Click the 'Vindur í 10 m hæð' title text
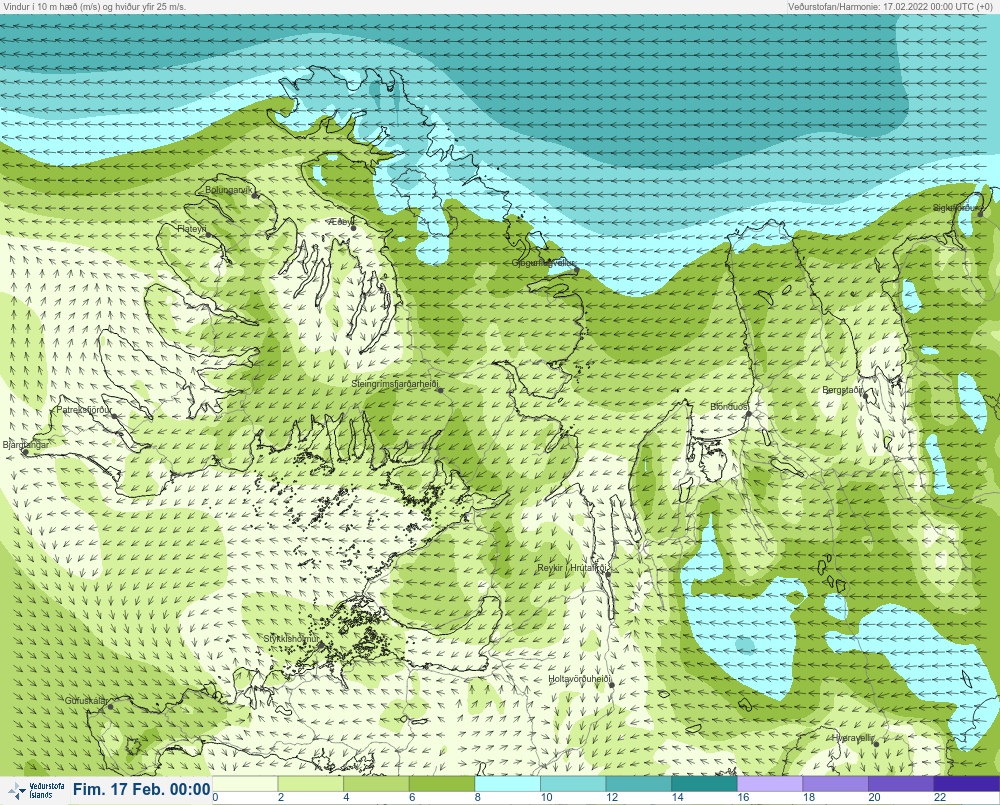The image size is (1000, 805). (94, 6)
